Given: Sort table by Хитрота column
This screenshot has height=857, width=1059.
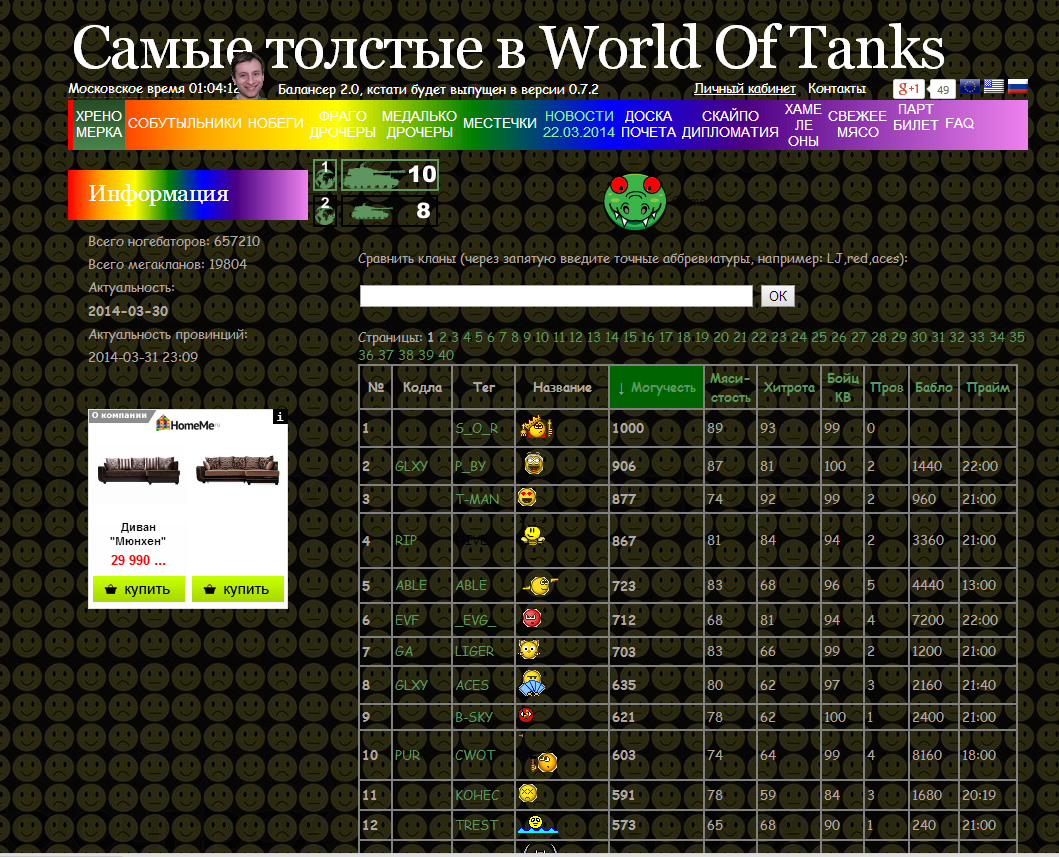Looking at the screenshot, I should tap(789, 388).
